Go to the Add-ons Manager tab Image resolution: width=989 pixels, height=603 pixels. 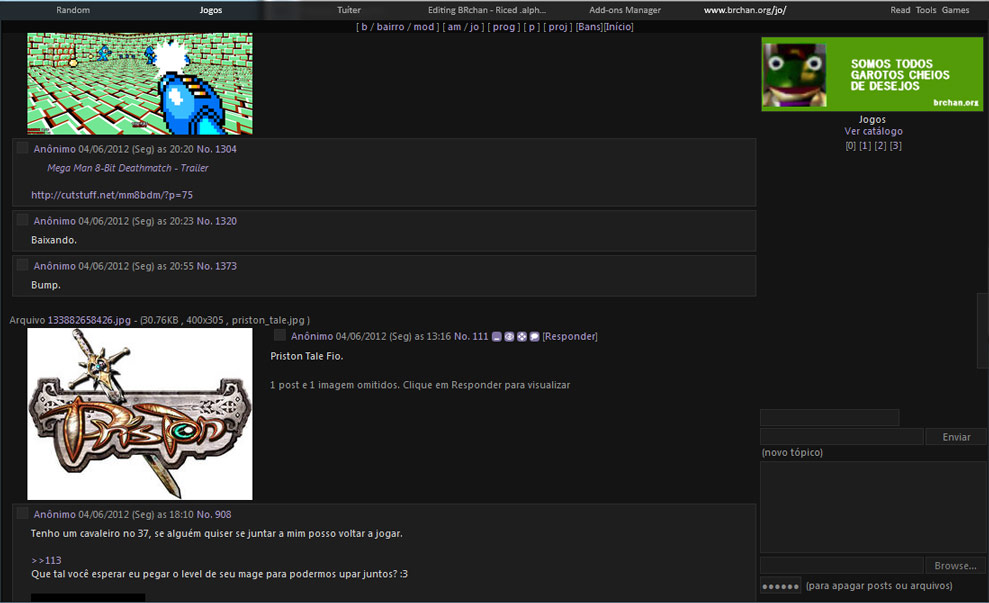(x=625, y=10)
